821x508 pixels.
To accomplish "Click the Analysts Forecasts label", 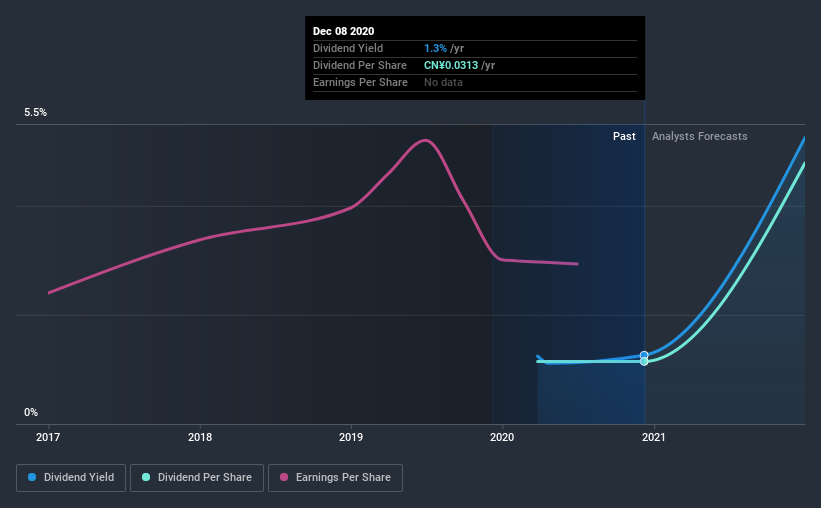I will (699, 136).
